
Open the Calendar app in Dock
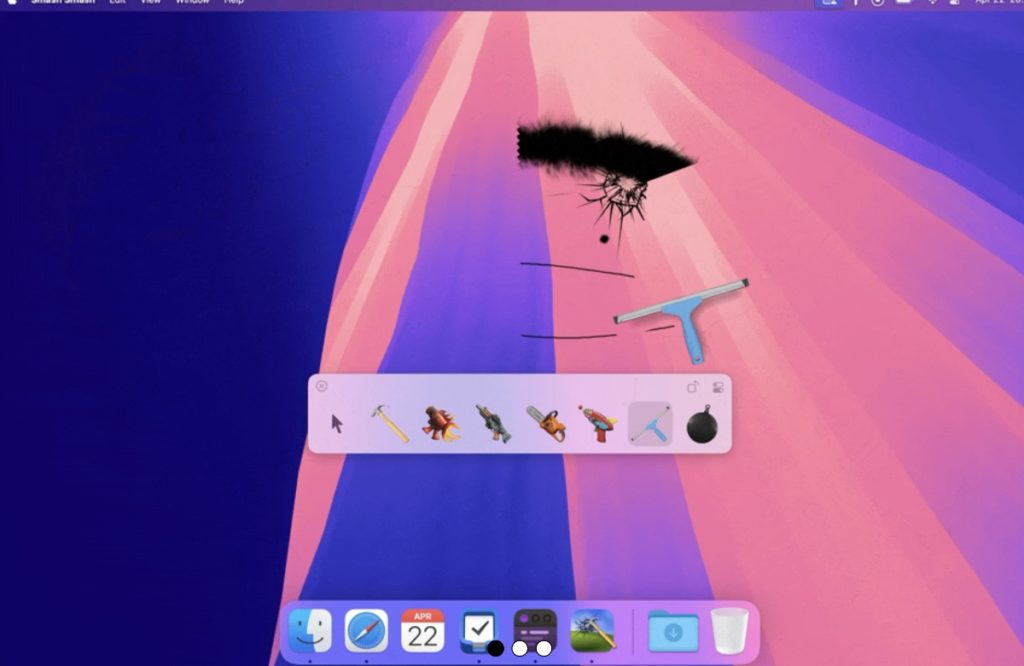pos(422,631)
